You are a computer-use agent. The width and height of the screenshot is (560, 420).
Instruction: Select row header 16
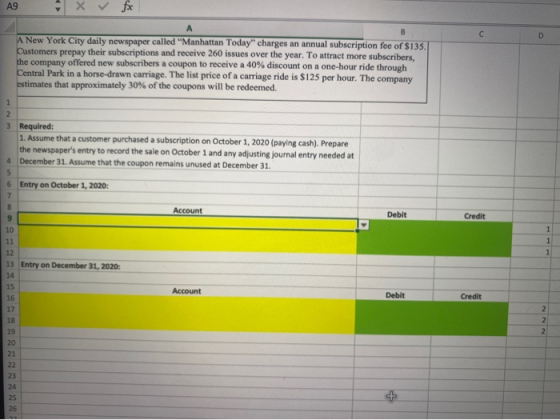click(x=11, y=298)
